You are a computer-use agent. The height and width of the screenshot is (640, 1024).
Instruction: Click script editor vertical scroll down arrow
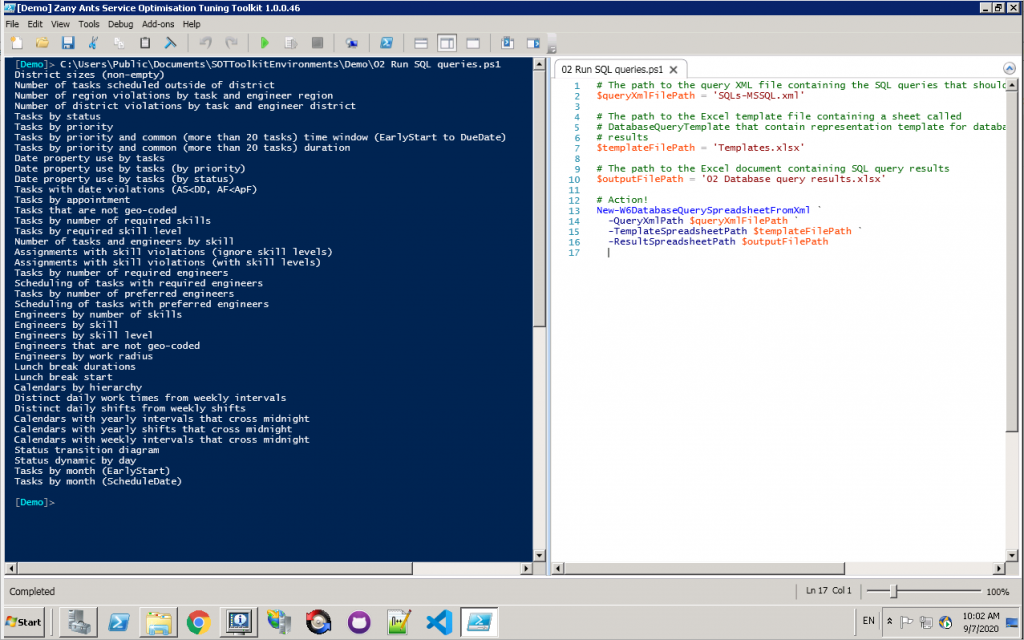tap(1012, 556)
